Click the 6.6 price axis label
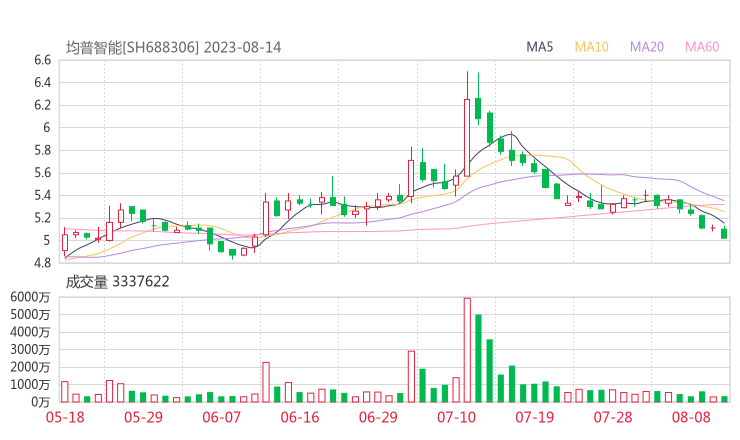This screenshot has width=740, height=440. pyautogui.click(x=42, y=60)
